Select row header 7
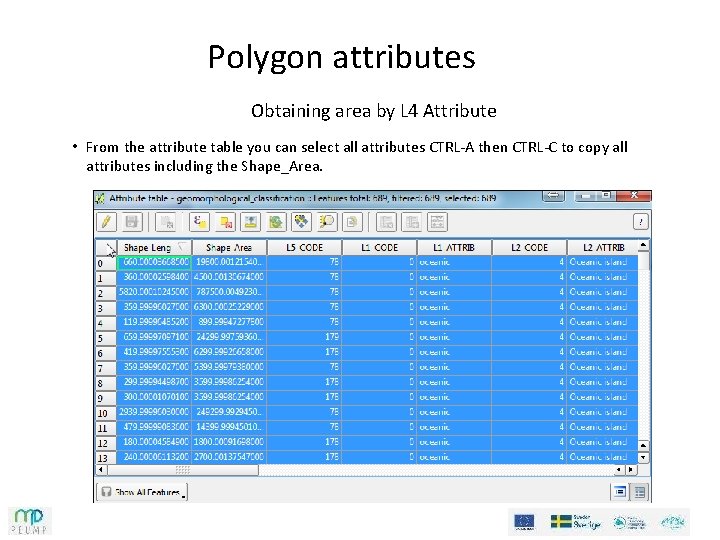 (106, 368)
